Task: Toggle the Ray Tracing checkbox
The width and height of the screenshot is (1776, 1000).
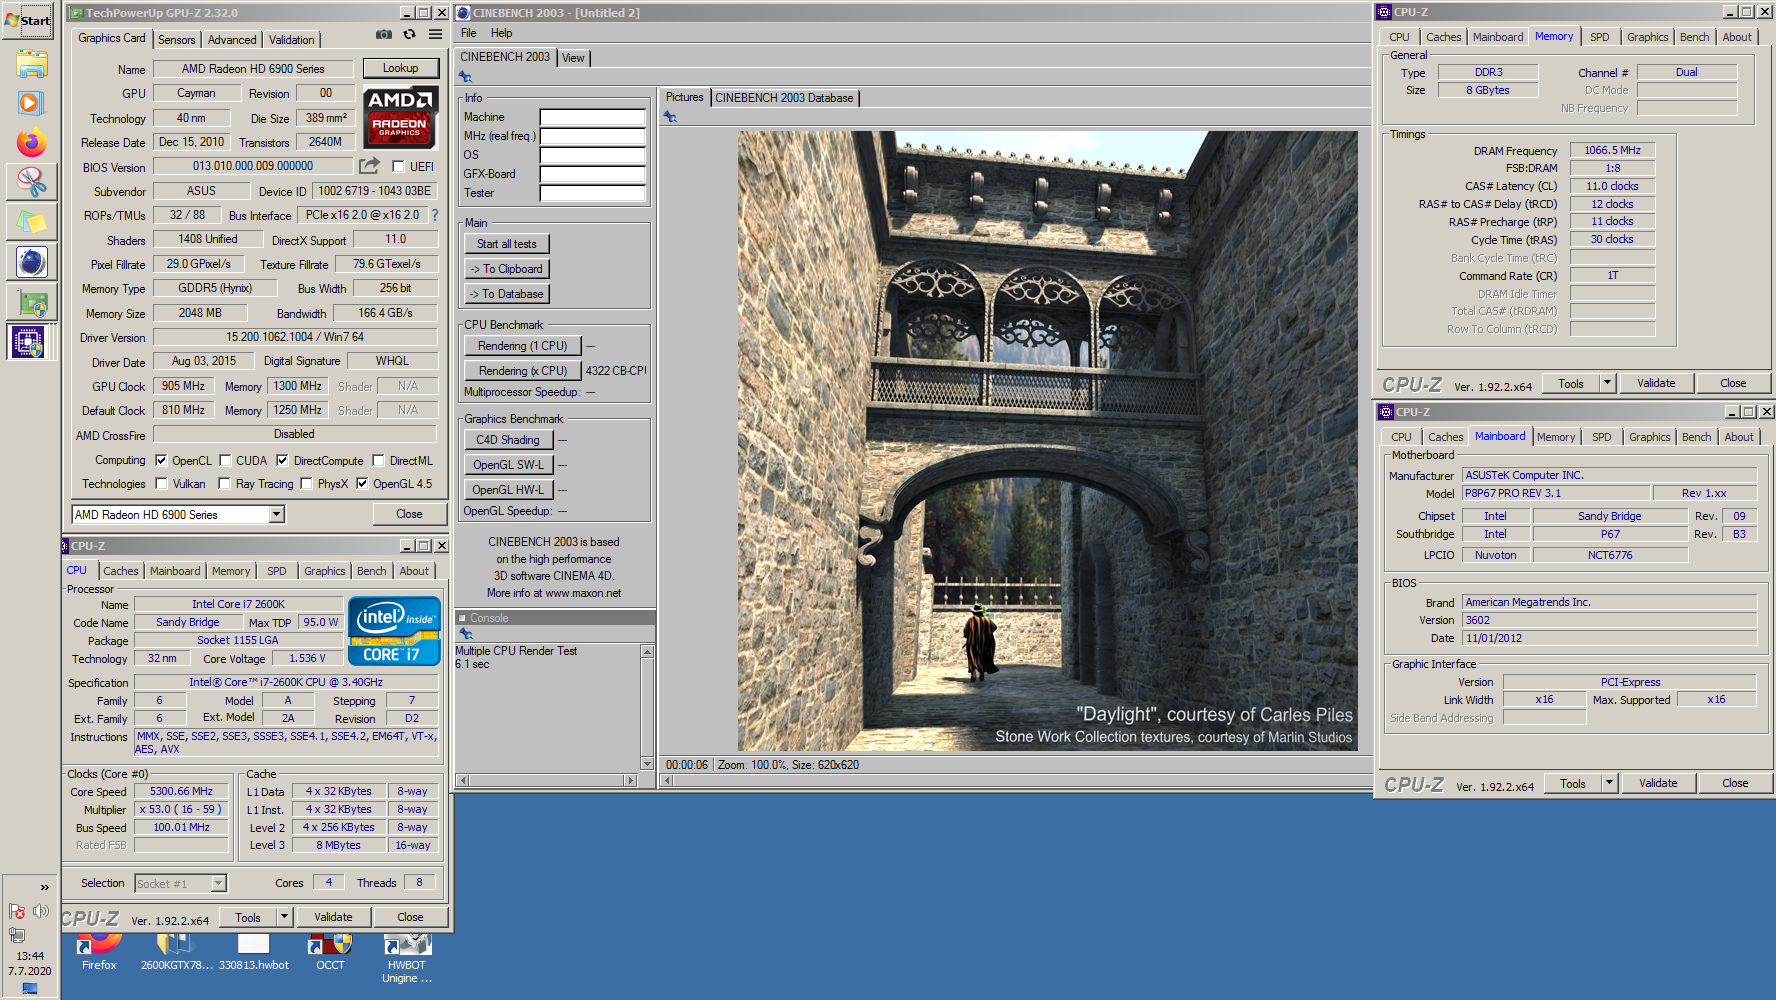Action: click(x=225, y=484)
